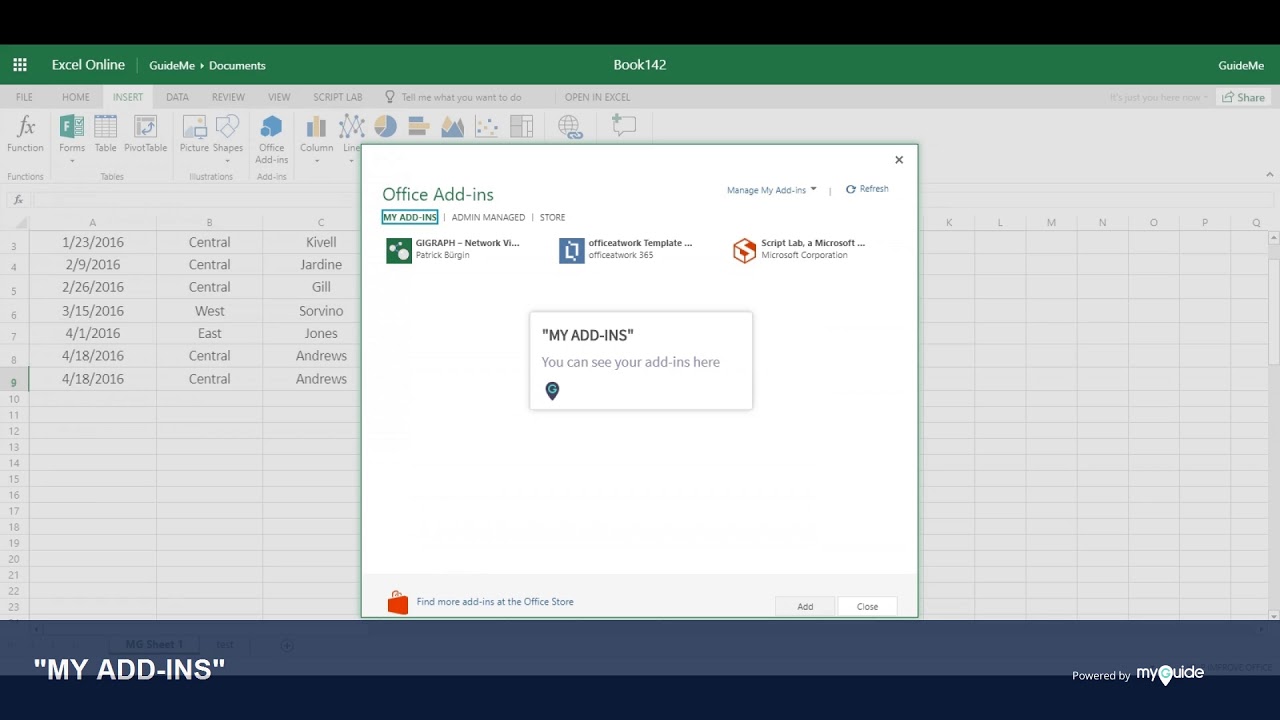Insert a Column chart
1280x720 pixels.
(x=316, y=127)
